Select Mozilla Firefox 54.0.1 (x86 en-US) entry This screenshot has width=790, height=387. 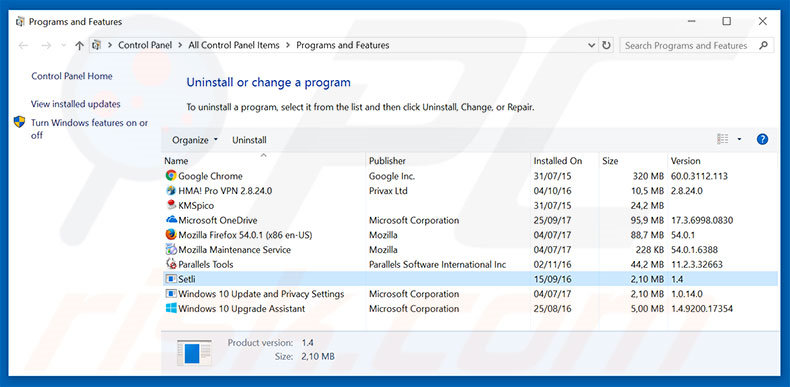tap(245, 235)
